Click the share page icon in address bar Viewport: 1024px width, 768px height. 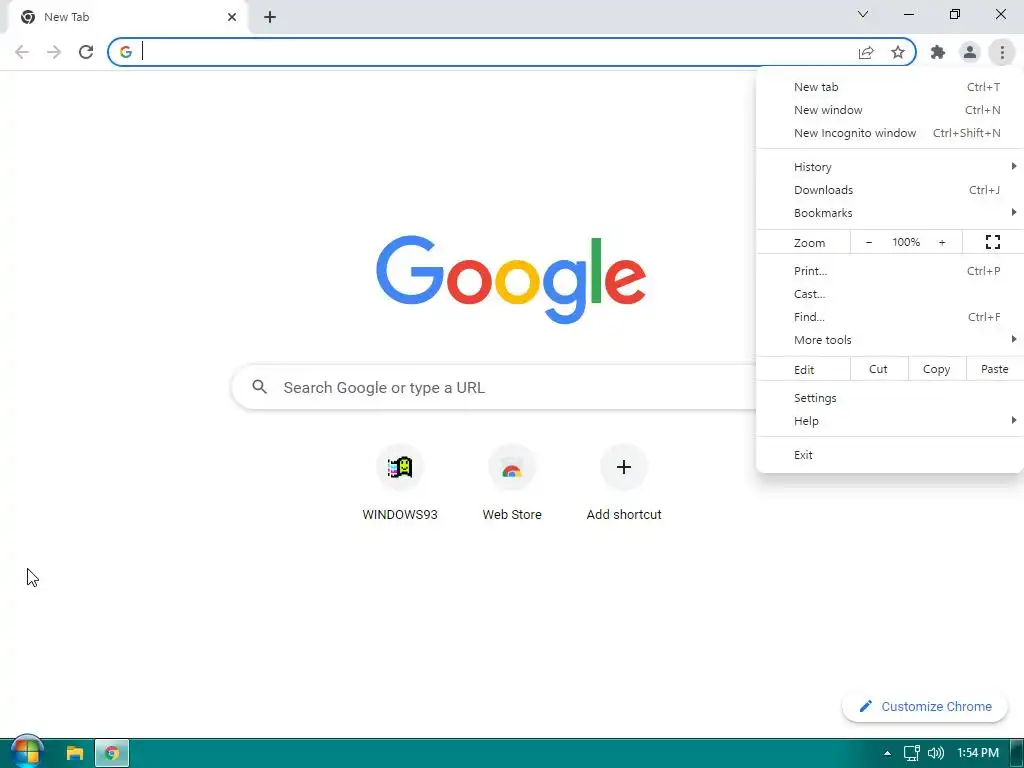(x=866, y=52)
